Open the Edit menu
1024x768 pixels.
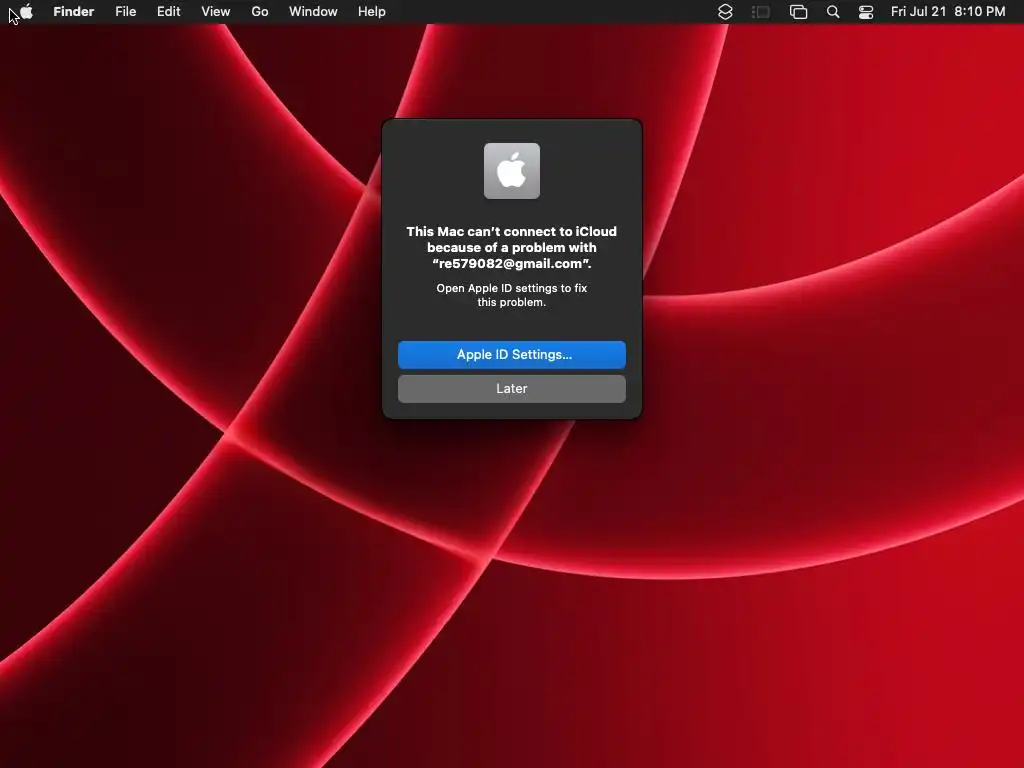click(168, 12)
